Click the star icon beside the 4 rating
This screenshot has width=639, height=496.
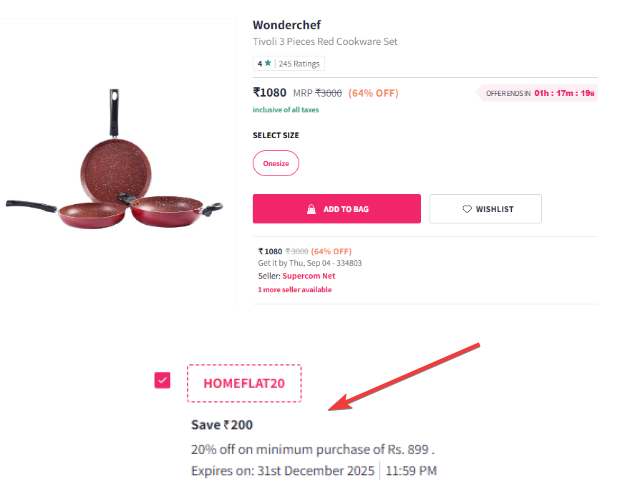pyautogui.click(x=267, y=64)
